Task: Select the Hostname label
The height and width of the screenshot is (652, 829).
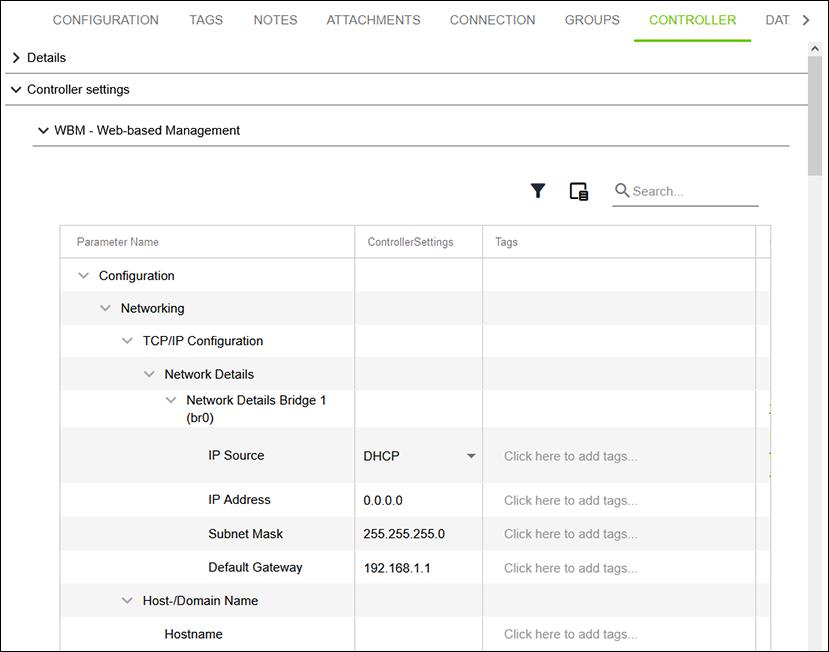Action: [193, 634]
